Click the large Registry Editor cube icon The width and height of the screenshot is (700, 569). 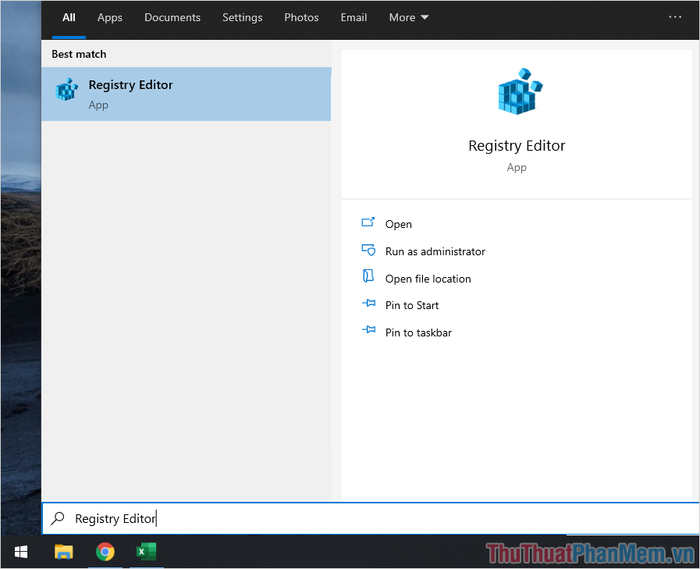point(519,91)
